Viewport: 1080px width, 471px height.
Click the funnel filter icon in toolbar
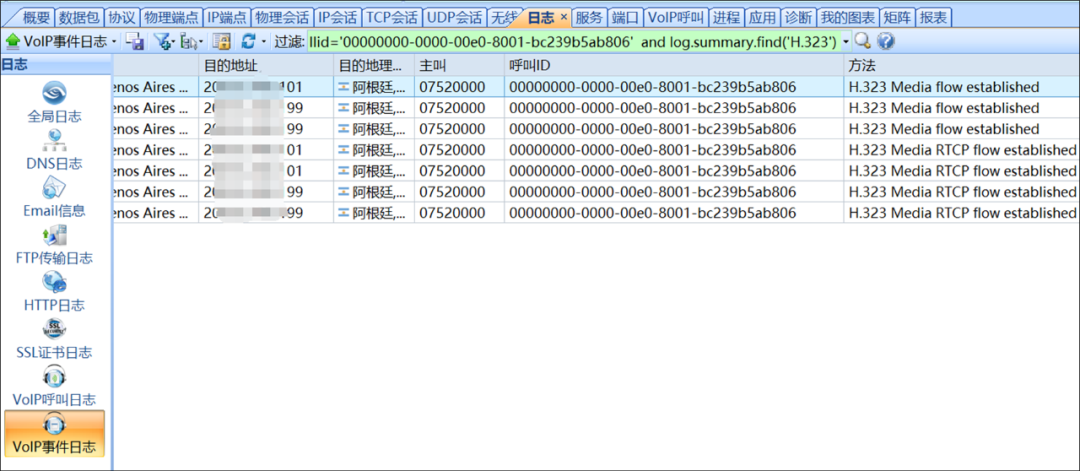point(162,42)
